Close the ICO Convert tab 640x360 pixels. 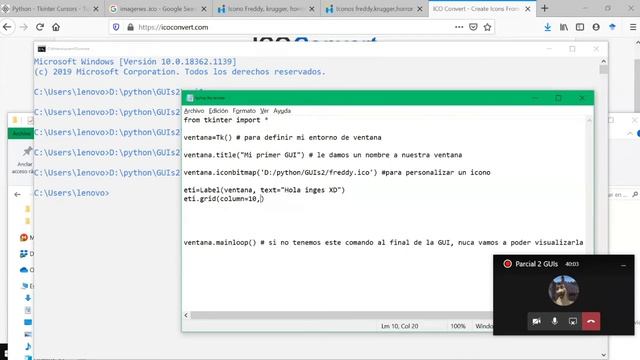point(527,9)
